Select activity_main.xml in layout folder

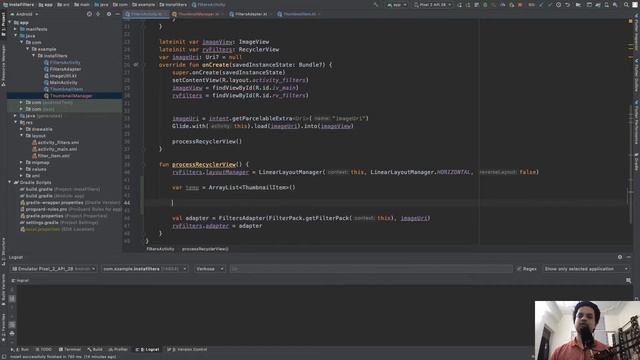point(57,149)
